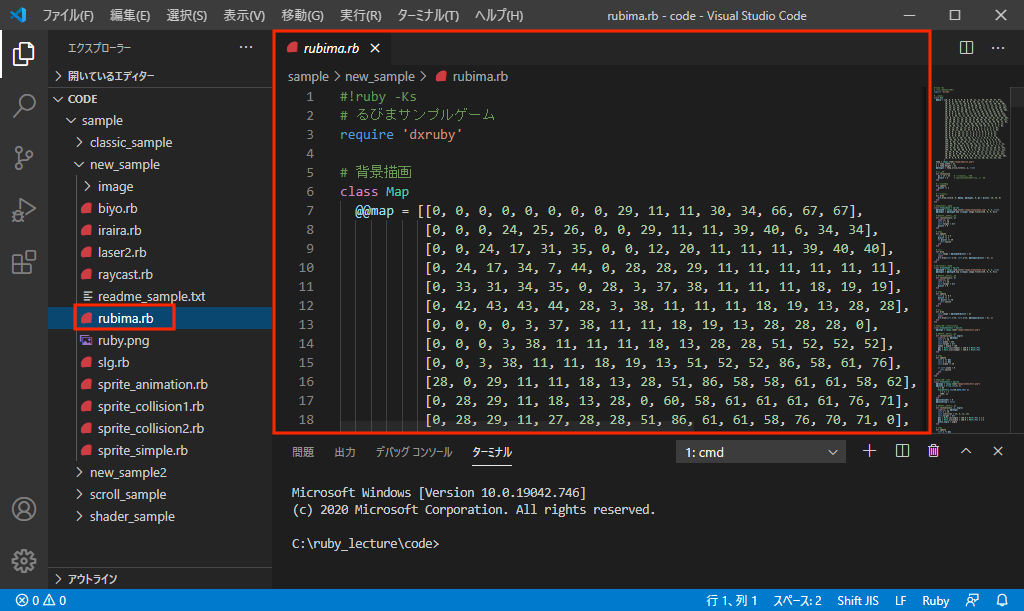Open the 選択(S) menu

pyautogui.click(x=187, y=15)
